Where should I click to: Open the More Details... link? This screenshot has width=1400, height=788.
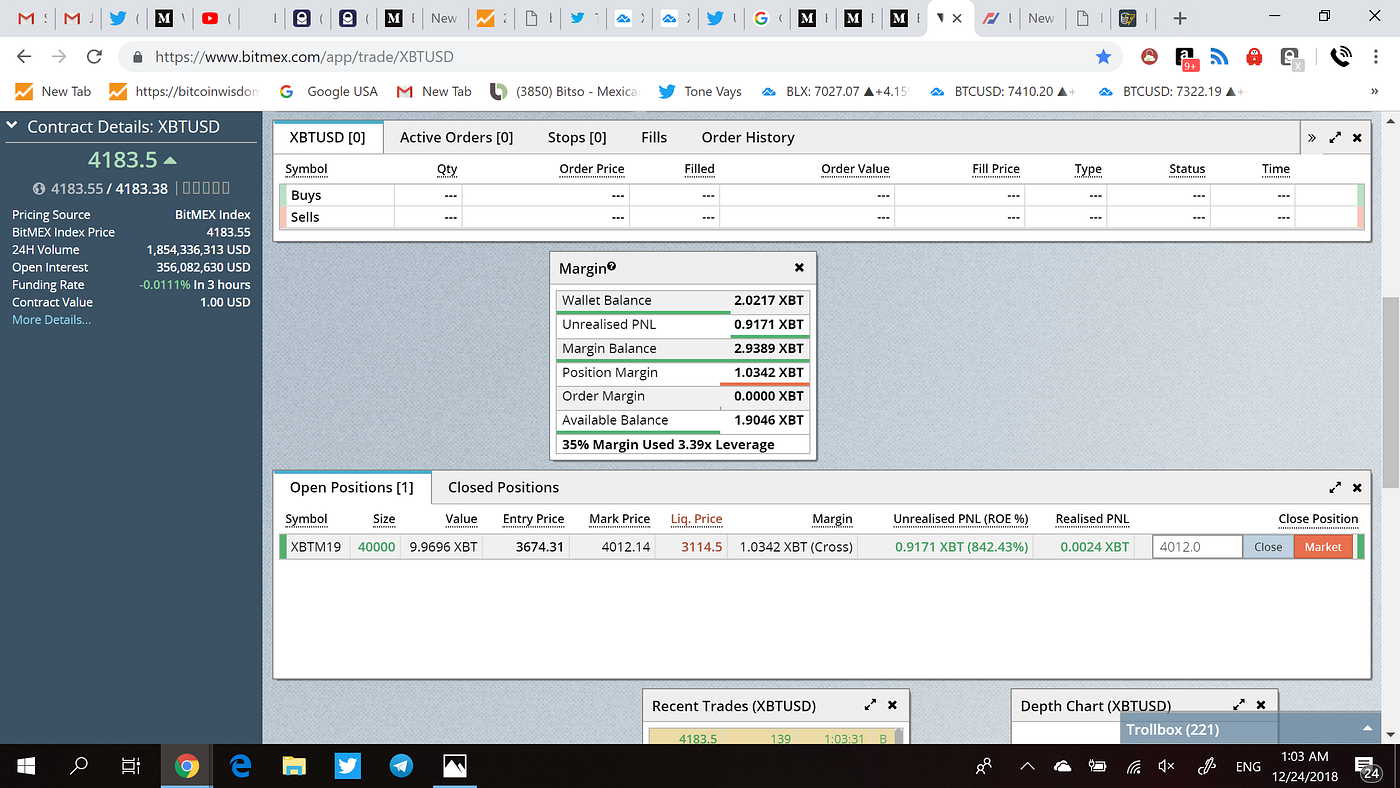point(51,320)
